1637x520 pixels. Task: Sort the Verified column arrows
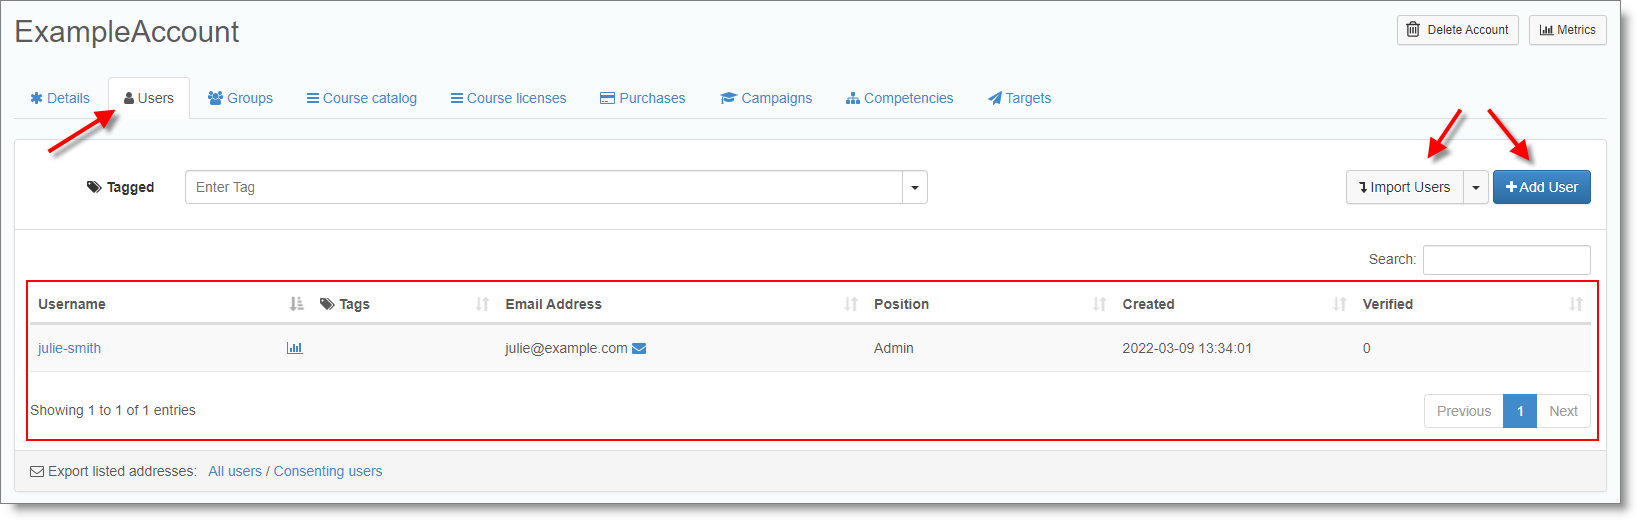click(1575, 304)
